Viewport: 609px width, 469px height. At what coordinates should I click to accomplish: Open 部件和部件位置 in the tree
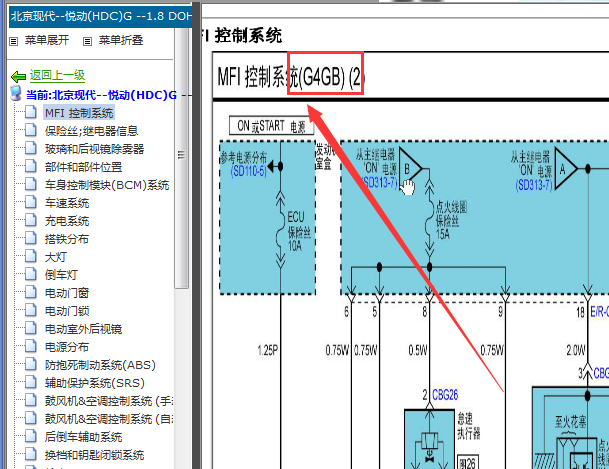point(83,167)
